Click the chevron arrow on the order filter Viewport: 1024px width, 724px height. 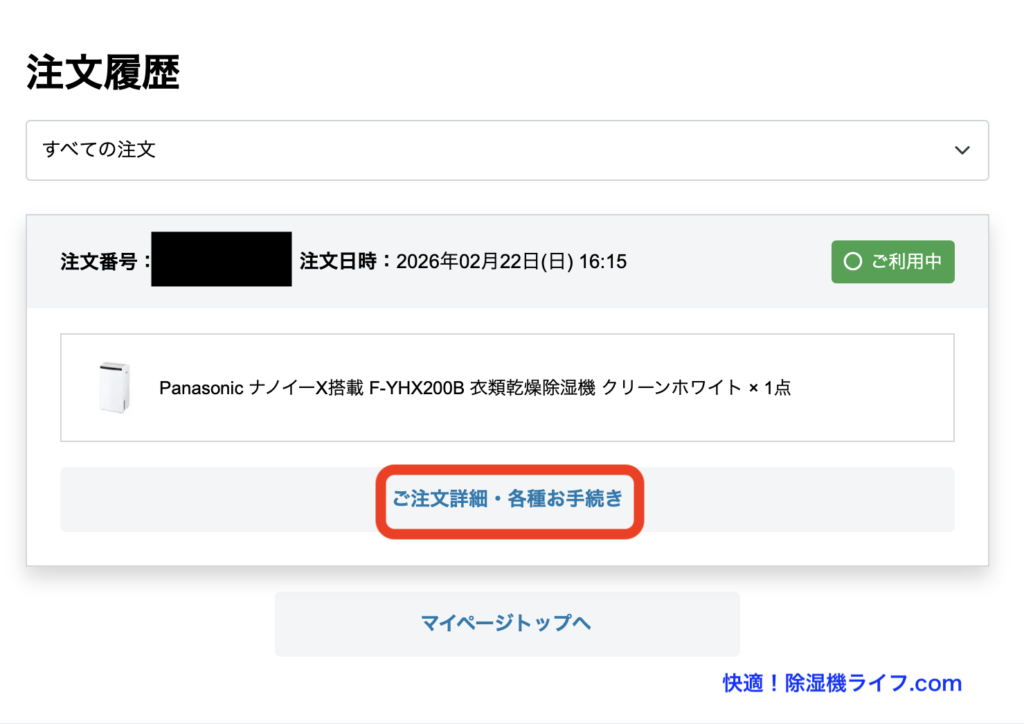(x=962, y=150)
